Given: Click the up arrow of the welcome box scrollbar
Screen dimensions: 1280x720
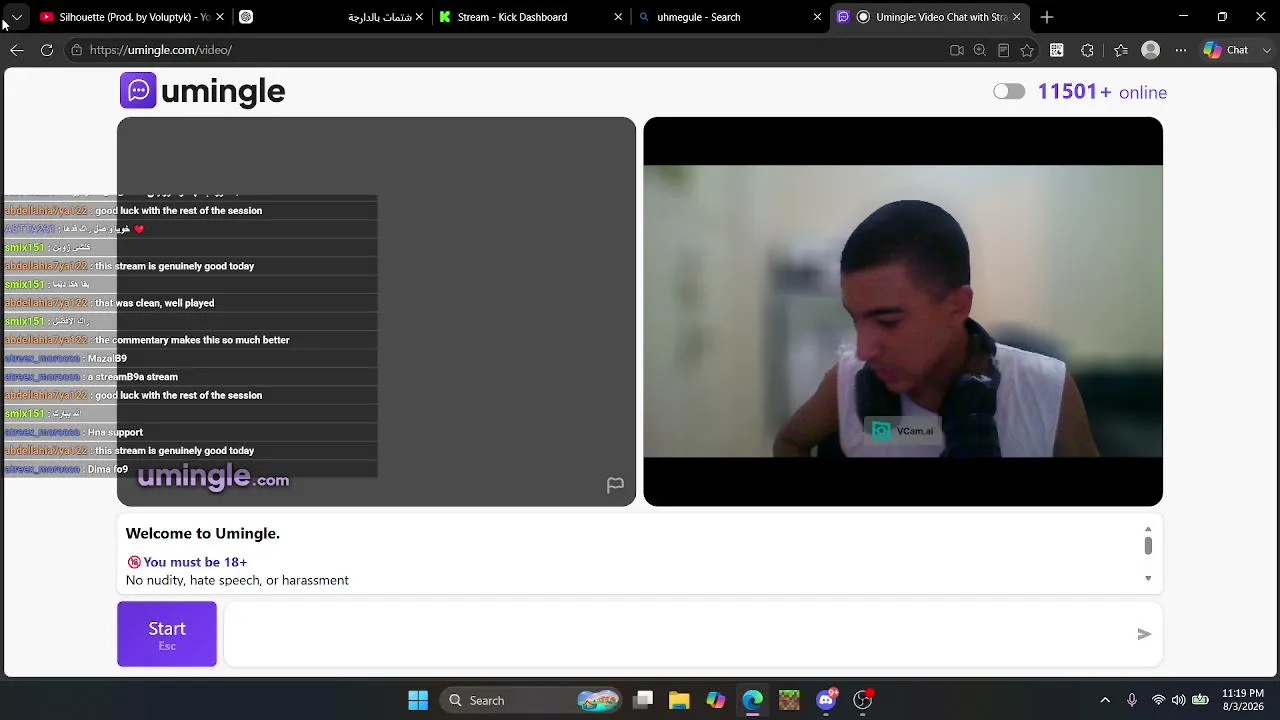Looking at the screenshot, I should pos(1148,529).
